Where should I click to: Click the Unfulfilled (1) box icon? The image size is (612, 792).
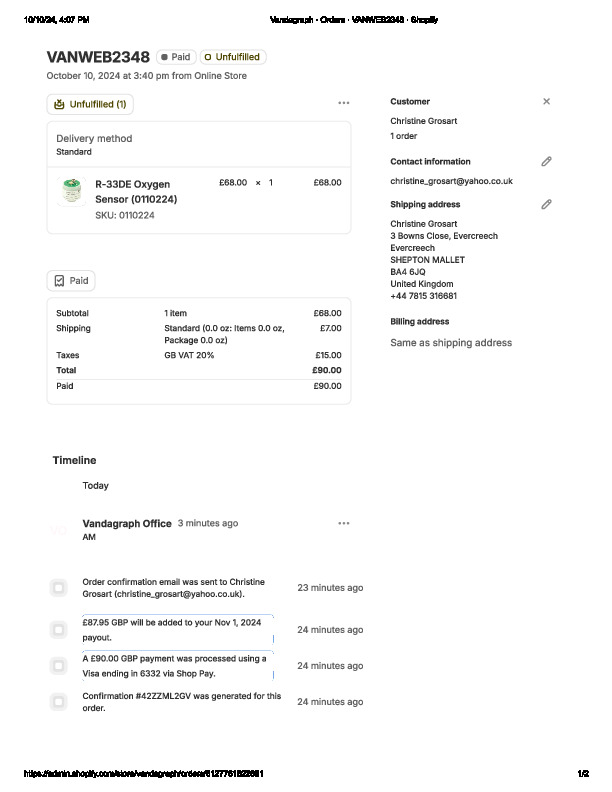pos(59,104)
